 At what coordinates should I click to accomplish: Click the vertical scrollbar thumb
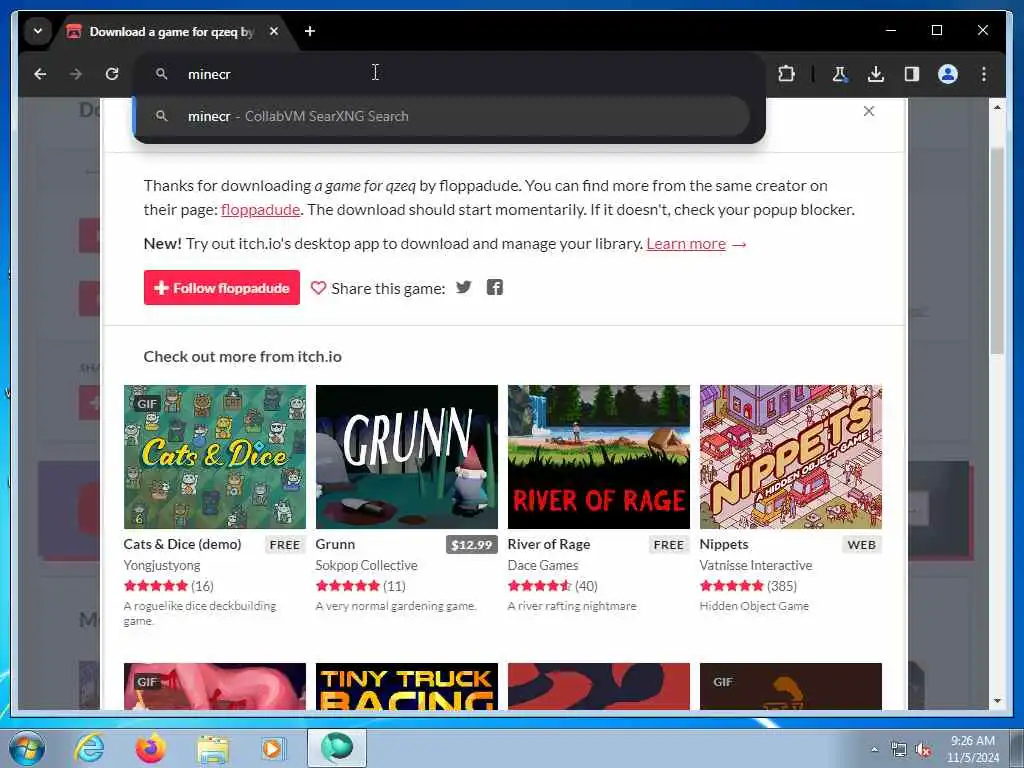coord(997,251)
